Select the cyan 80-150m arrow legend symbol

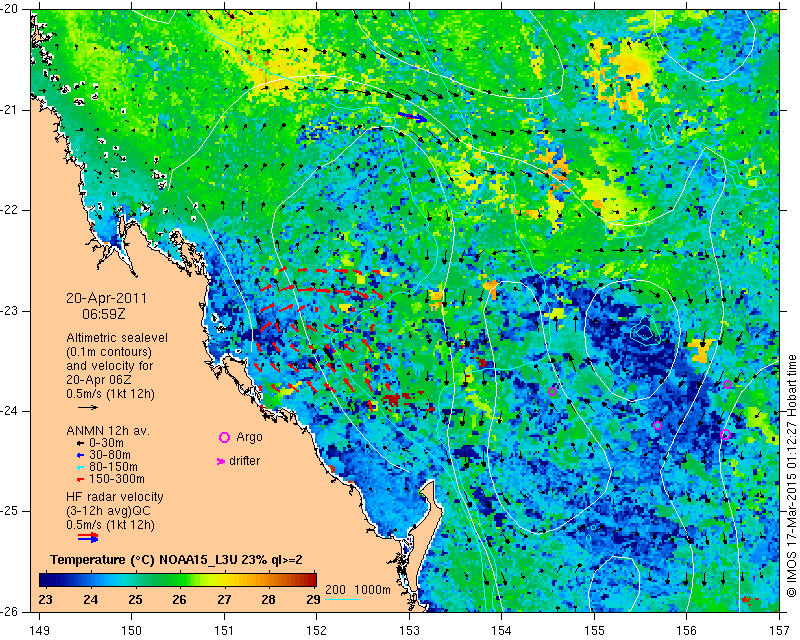80,467
